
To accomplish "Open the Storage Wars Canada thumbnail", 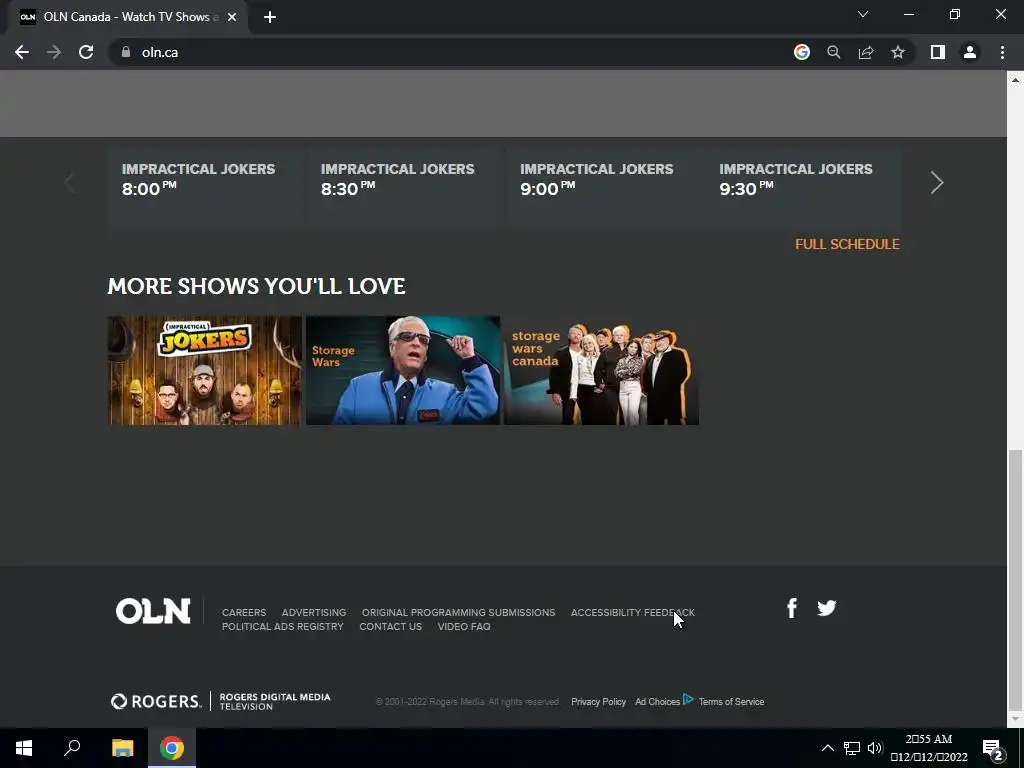I will (601, 370).
